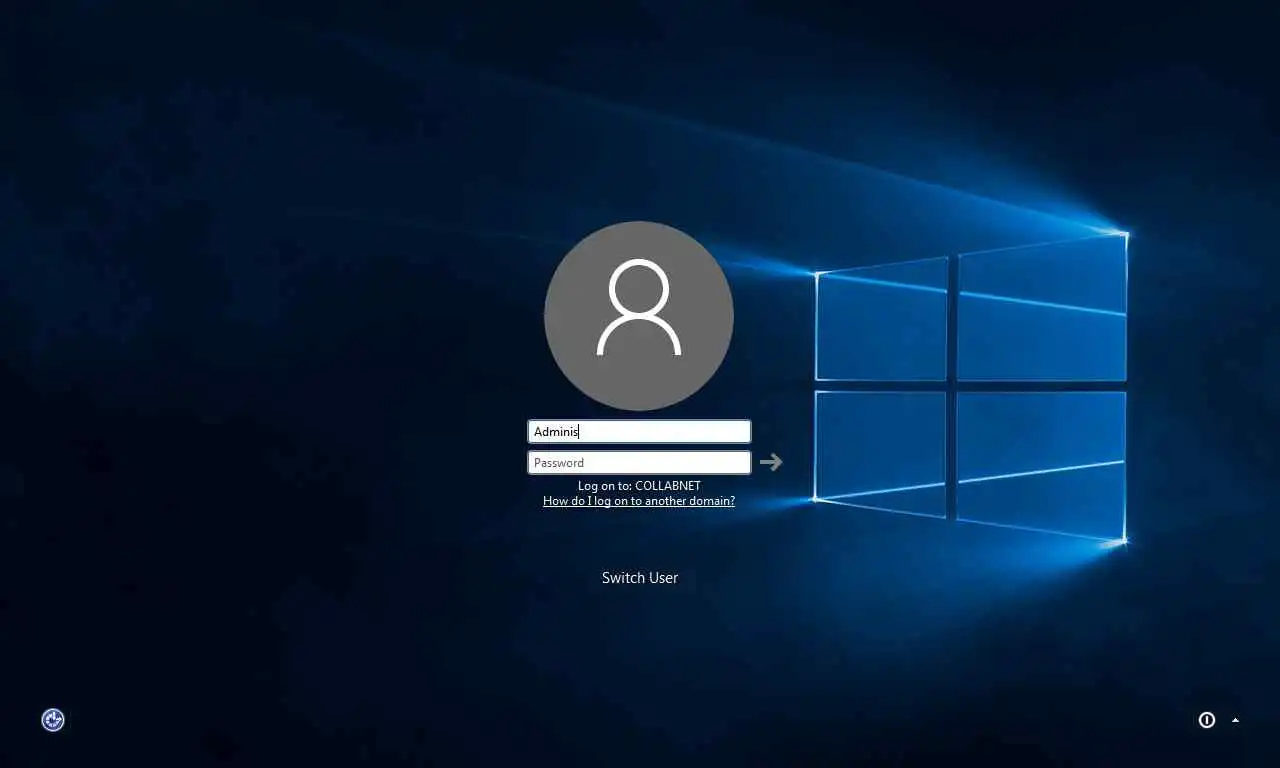Click the username field containing Adminis
The width and height of the screenshot is (1280, 768).
click(639, 431)
